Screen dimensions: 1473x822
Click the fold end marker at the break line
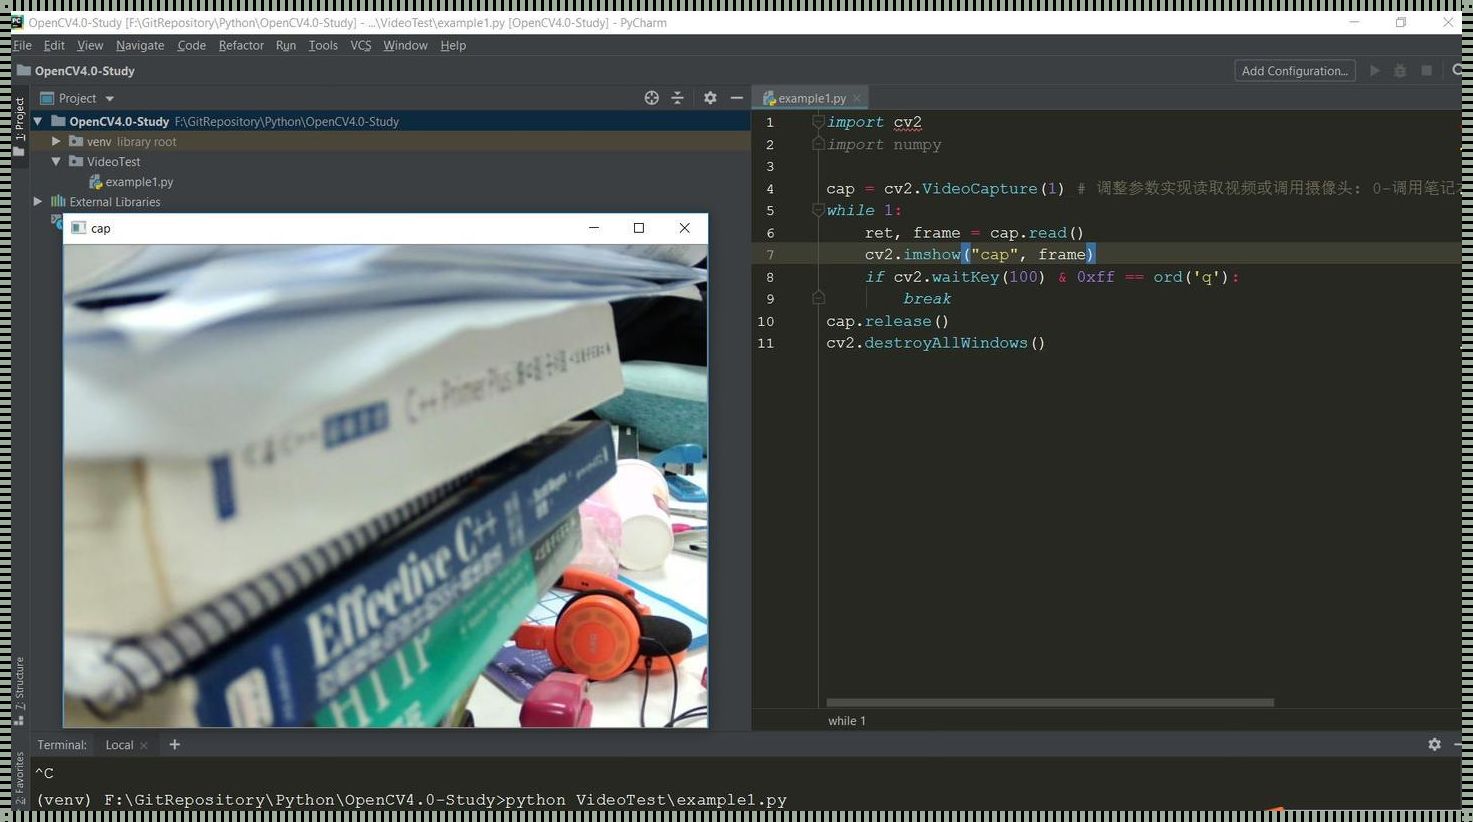coord(818,298)
